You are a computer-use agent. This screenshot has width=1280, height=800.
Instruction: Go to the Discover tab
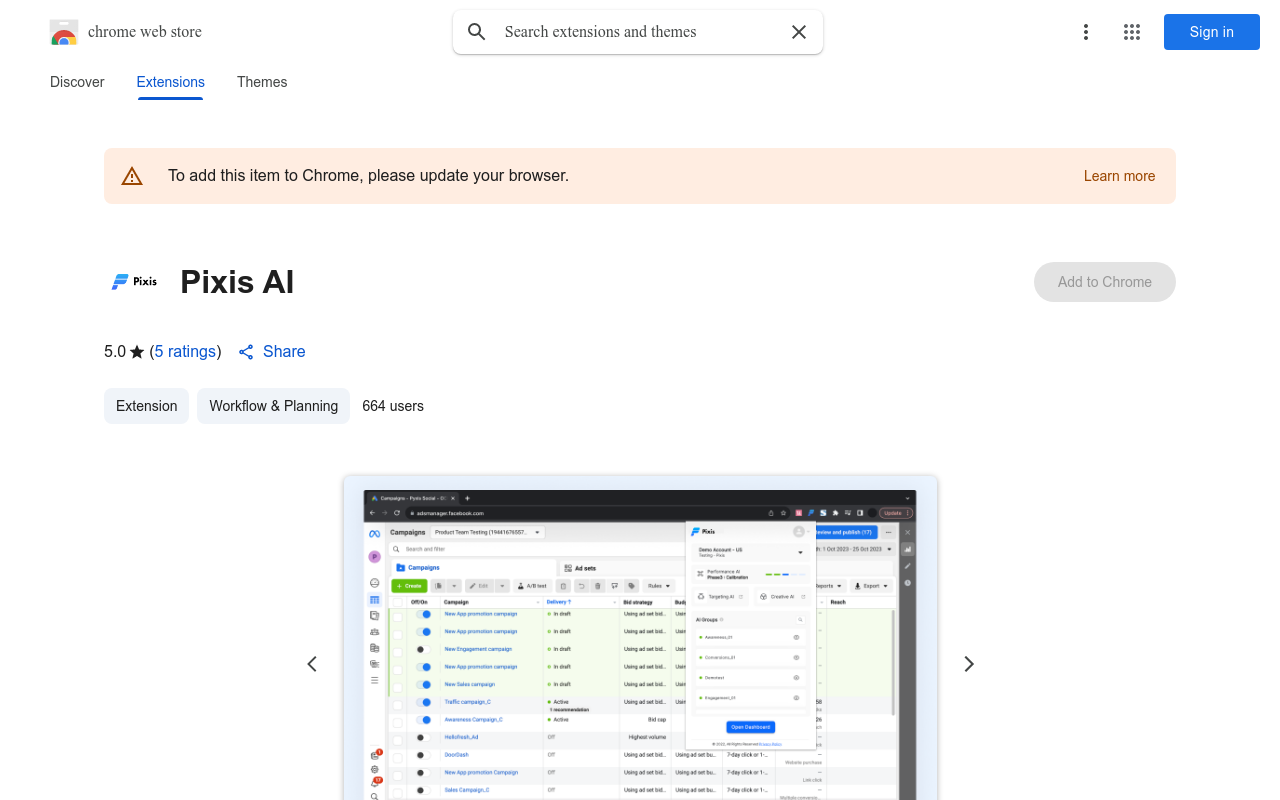77,82
